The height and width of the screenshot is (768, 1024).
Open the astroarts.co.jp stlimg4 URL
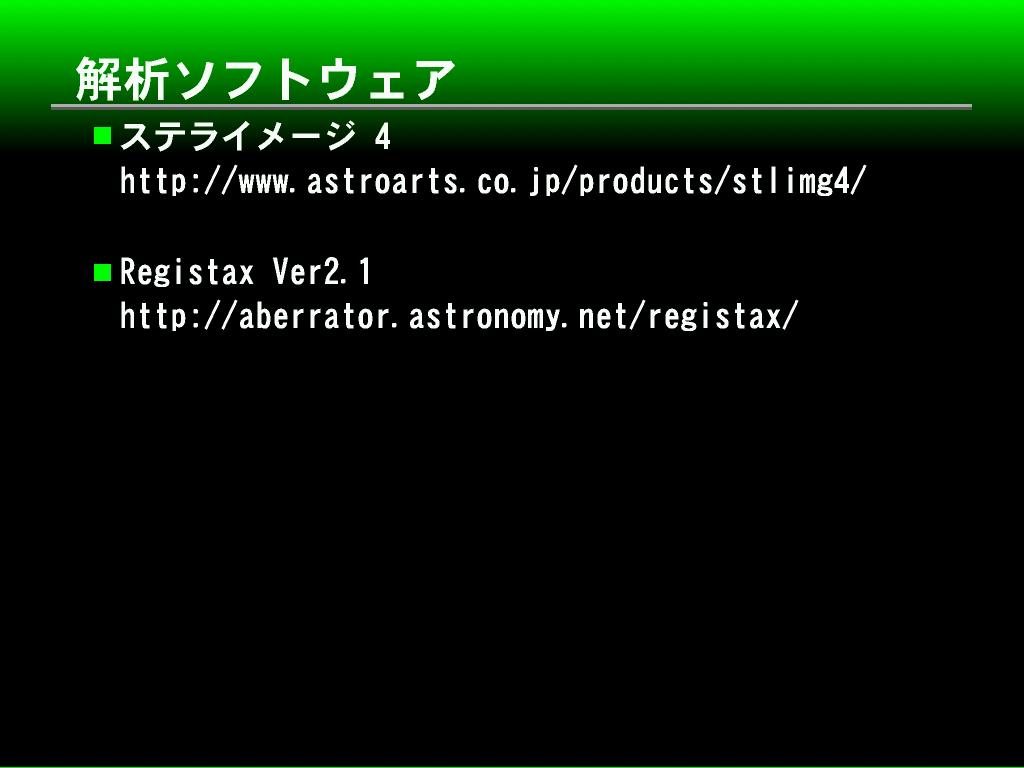492,181
